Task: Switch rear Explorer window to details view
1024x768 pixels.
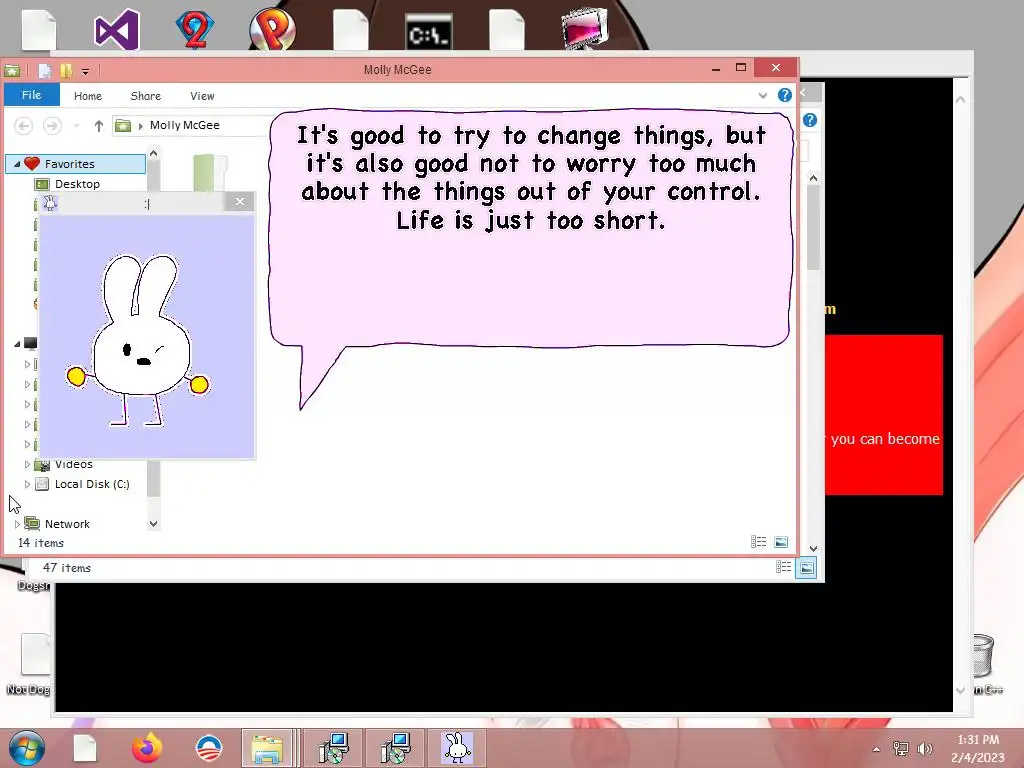Action: (x=783, y=568)
